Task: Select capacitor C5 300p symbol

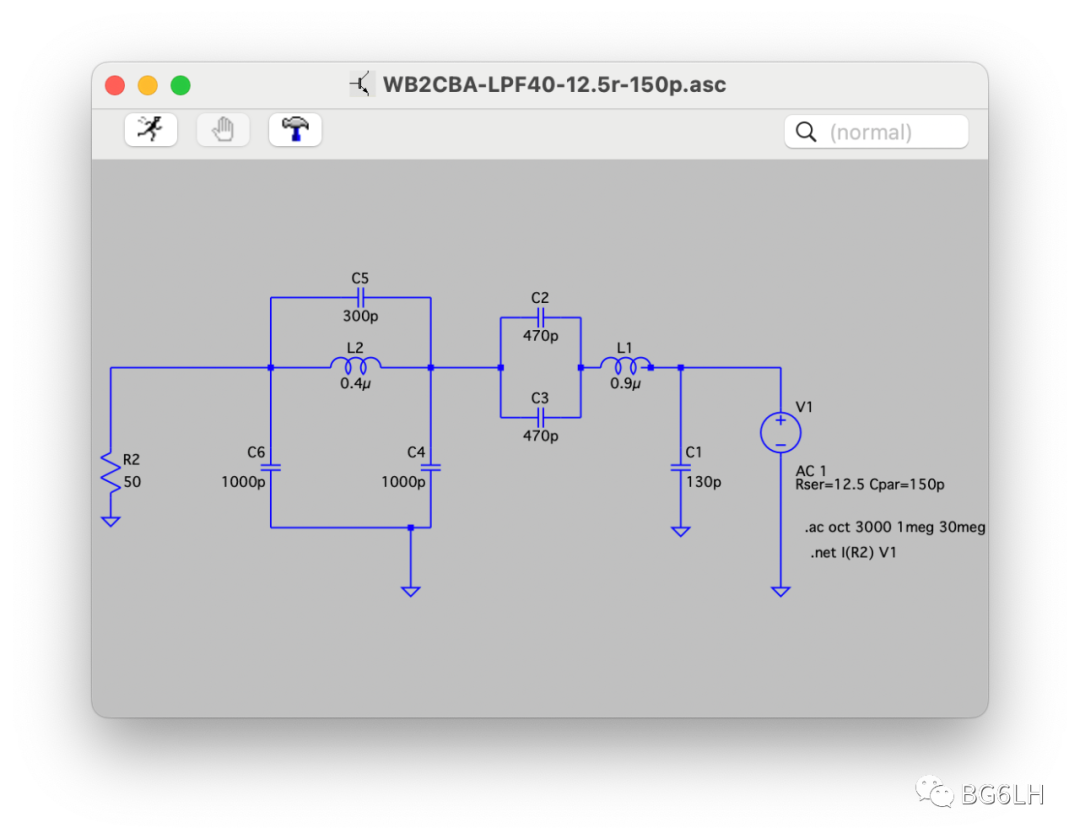Action: click(360, 298)
